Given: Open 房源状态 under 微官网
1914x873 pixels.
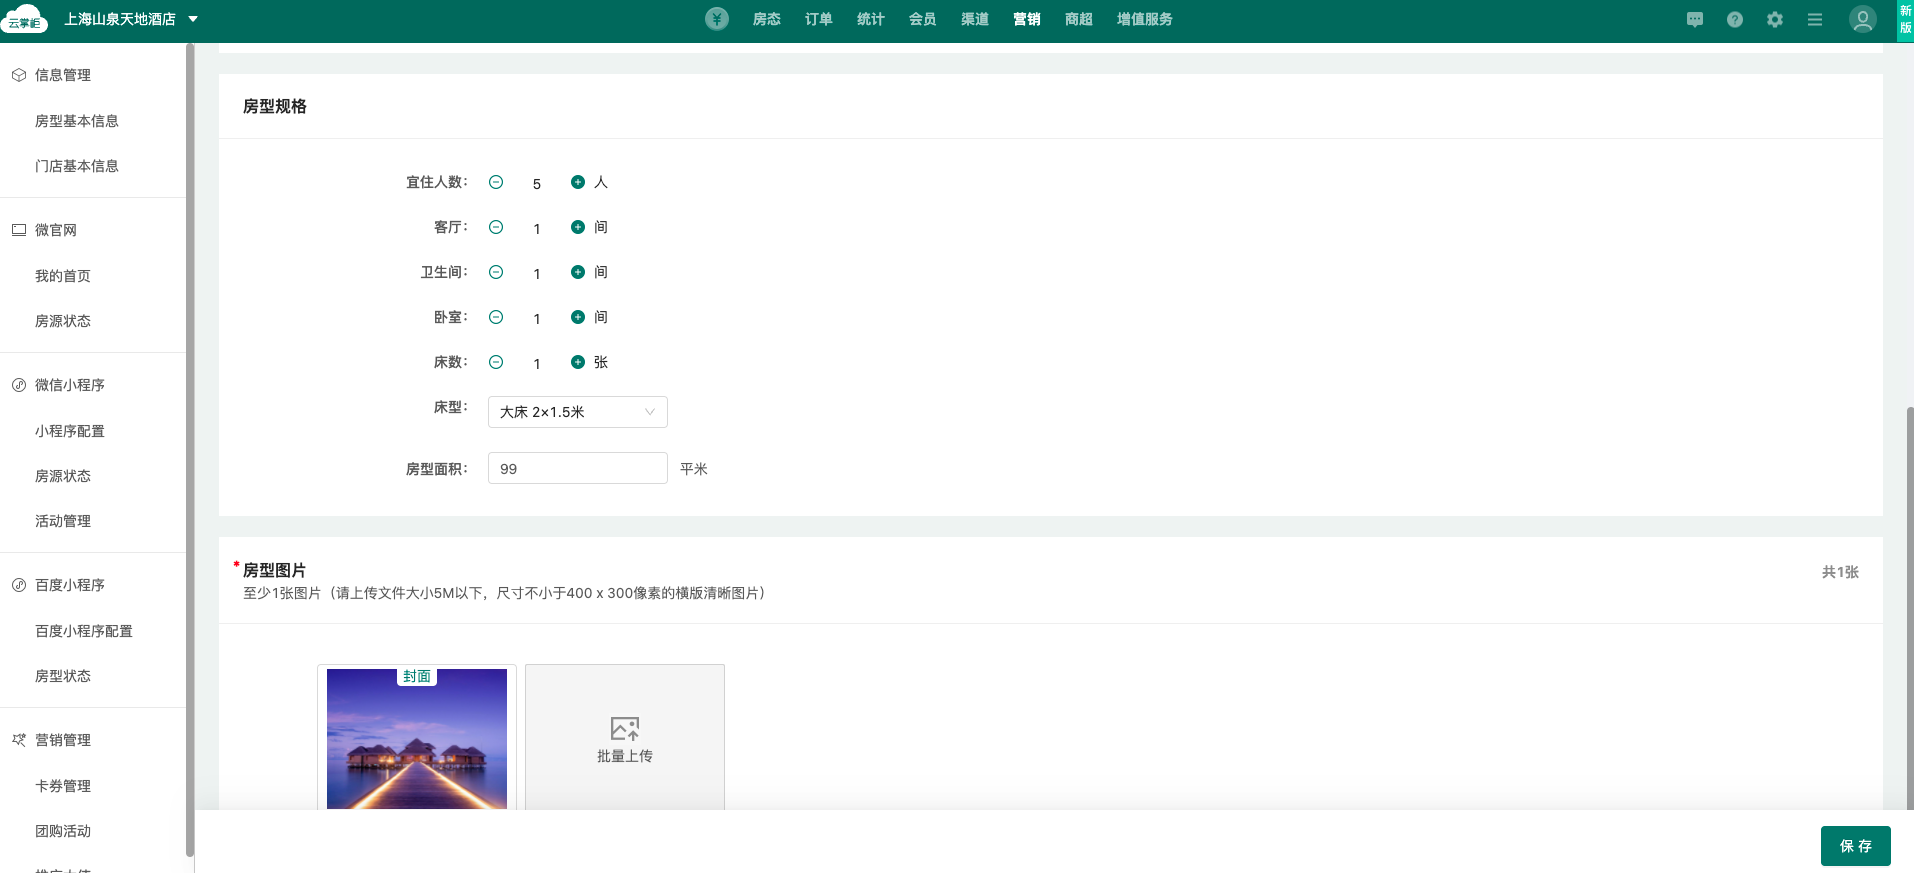Looking at the screenshot, I should pos(63,321).
